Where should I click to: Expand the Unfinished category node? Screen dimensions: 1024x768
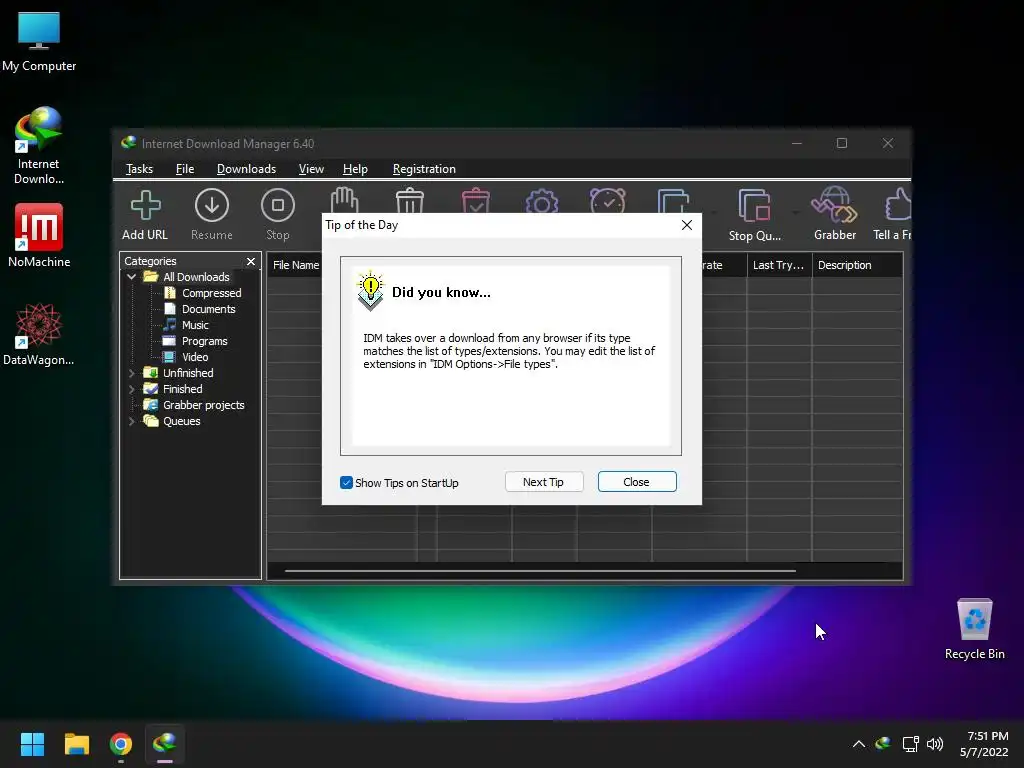pyautogui.click(x=131, y=373)
